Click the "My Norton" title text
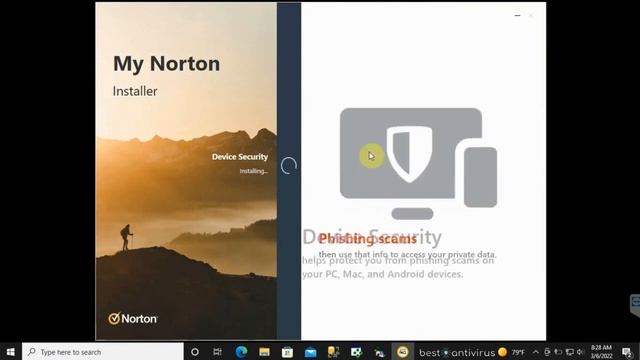Viewport: 640px width, 360px height. tap(167, 64)
